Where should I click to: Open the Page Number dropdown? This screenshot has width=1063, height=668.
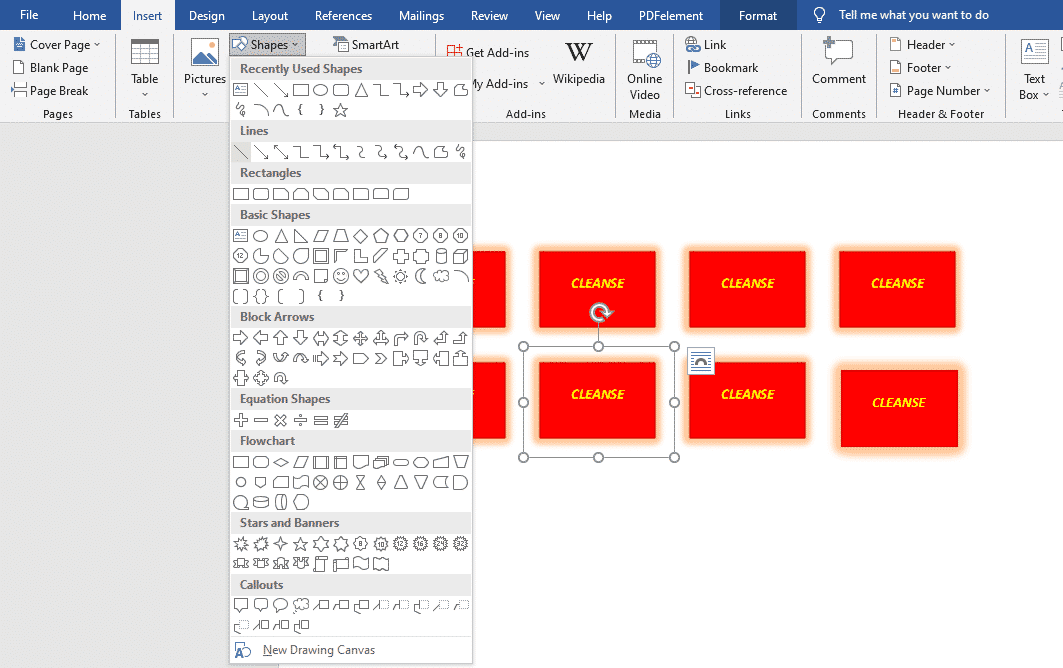[x=938, y=90]
